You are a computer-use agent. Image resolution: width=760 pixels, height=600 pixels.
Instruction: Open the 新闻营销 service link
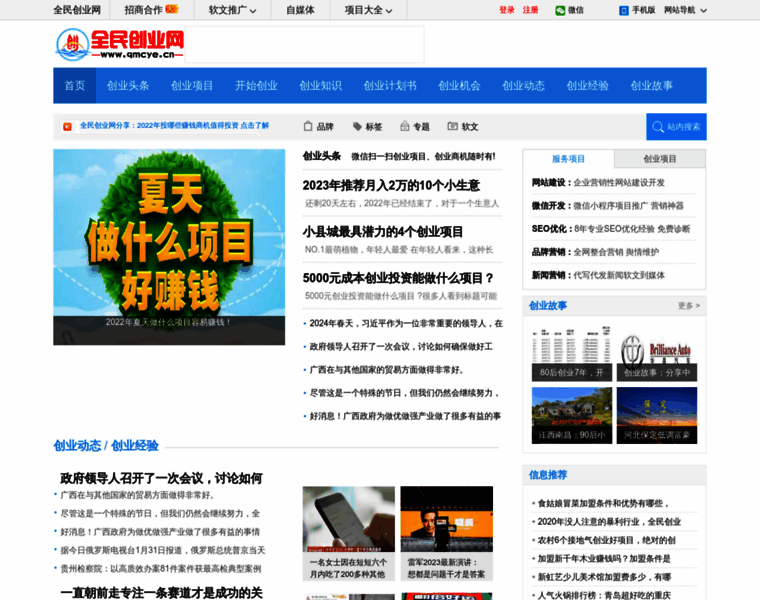(x=598, y=276)
